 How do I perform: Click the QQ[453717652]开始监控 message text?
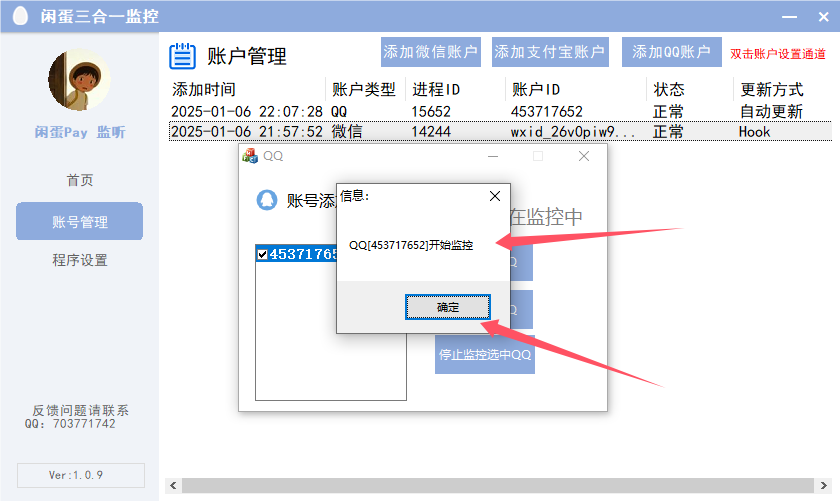(411, 245)
